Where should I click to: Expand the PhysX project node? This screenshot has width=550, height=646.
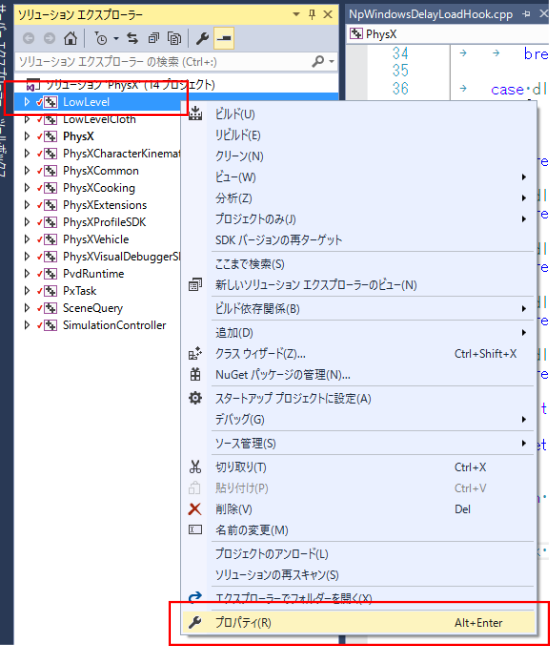tap(27, 136)
